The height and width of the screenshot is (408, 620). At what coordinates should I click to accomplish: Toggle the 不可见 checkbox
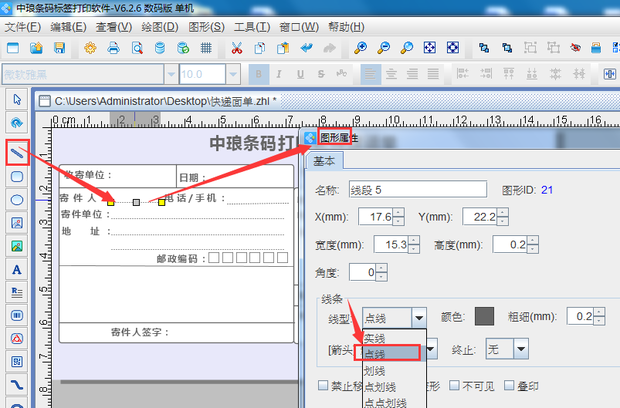click(x=456, y=385)
